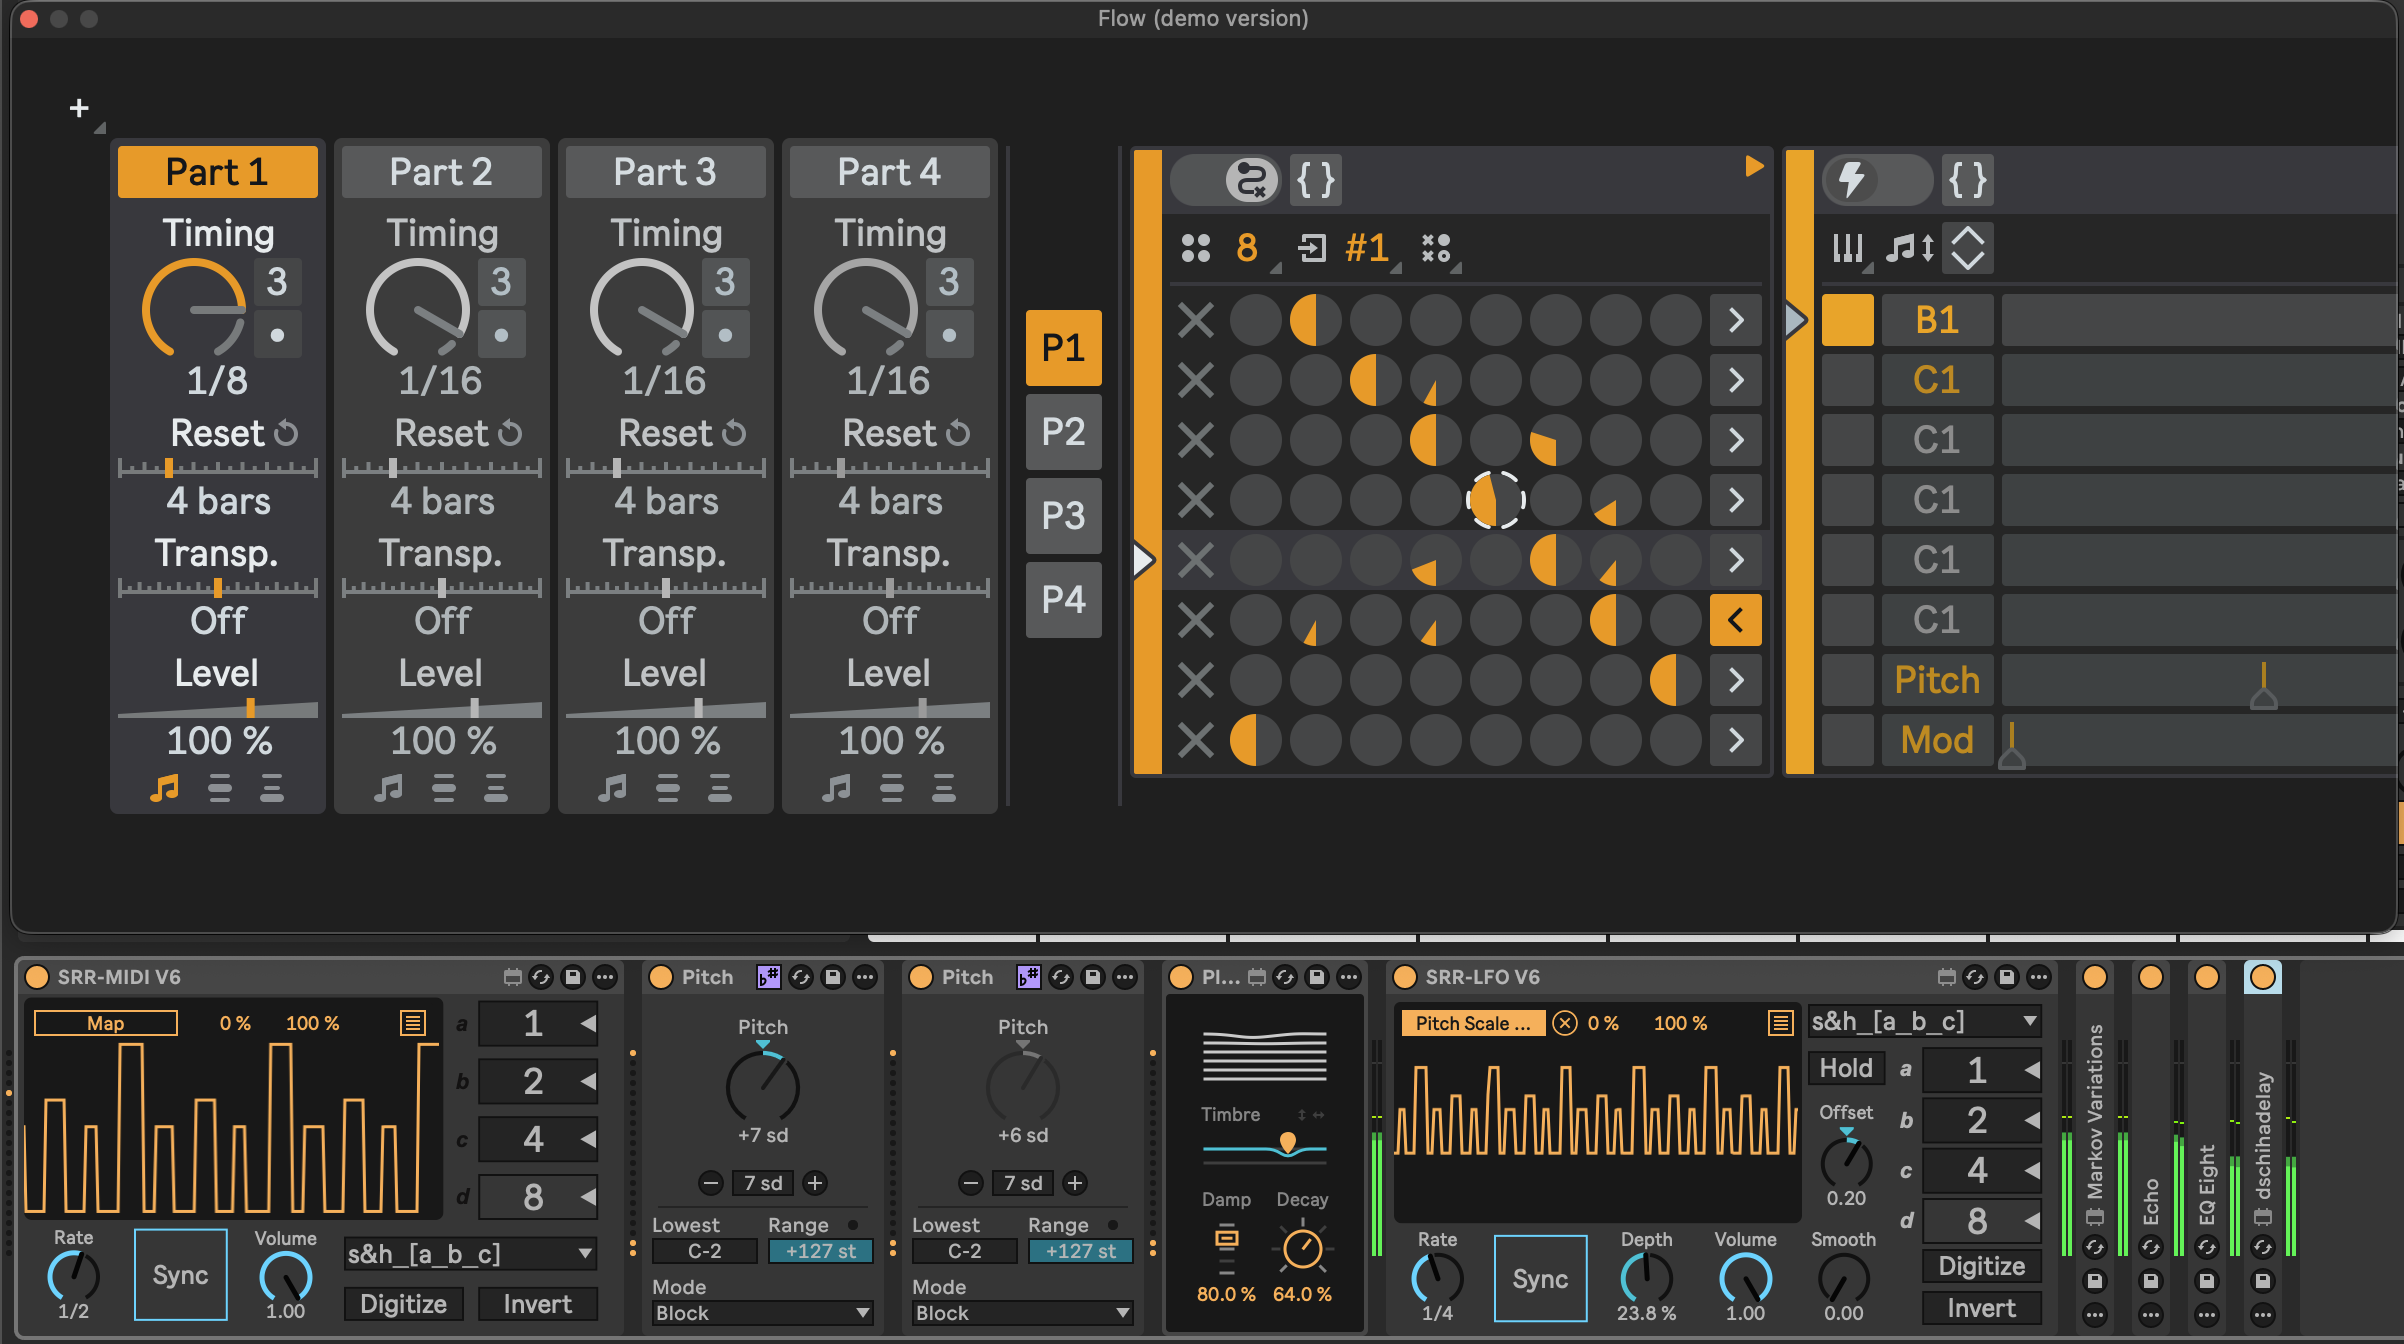
Task: Click the more options icon in the SRR-LFO V6 header
Action: [2039, 977]
